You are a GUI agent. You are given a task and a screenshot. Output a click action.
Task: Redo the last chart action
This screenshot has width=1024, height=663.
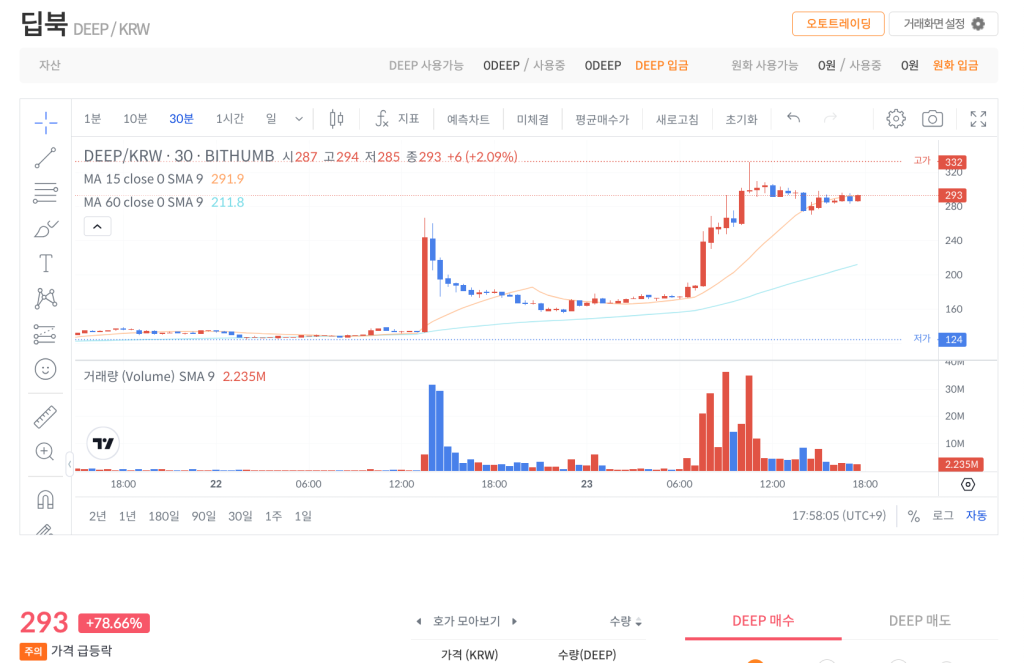pyautogui.click(x=830, y=118)
